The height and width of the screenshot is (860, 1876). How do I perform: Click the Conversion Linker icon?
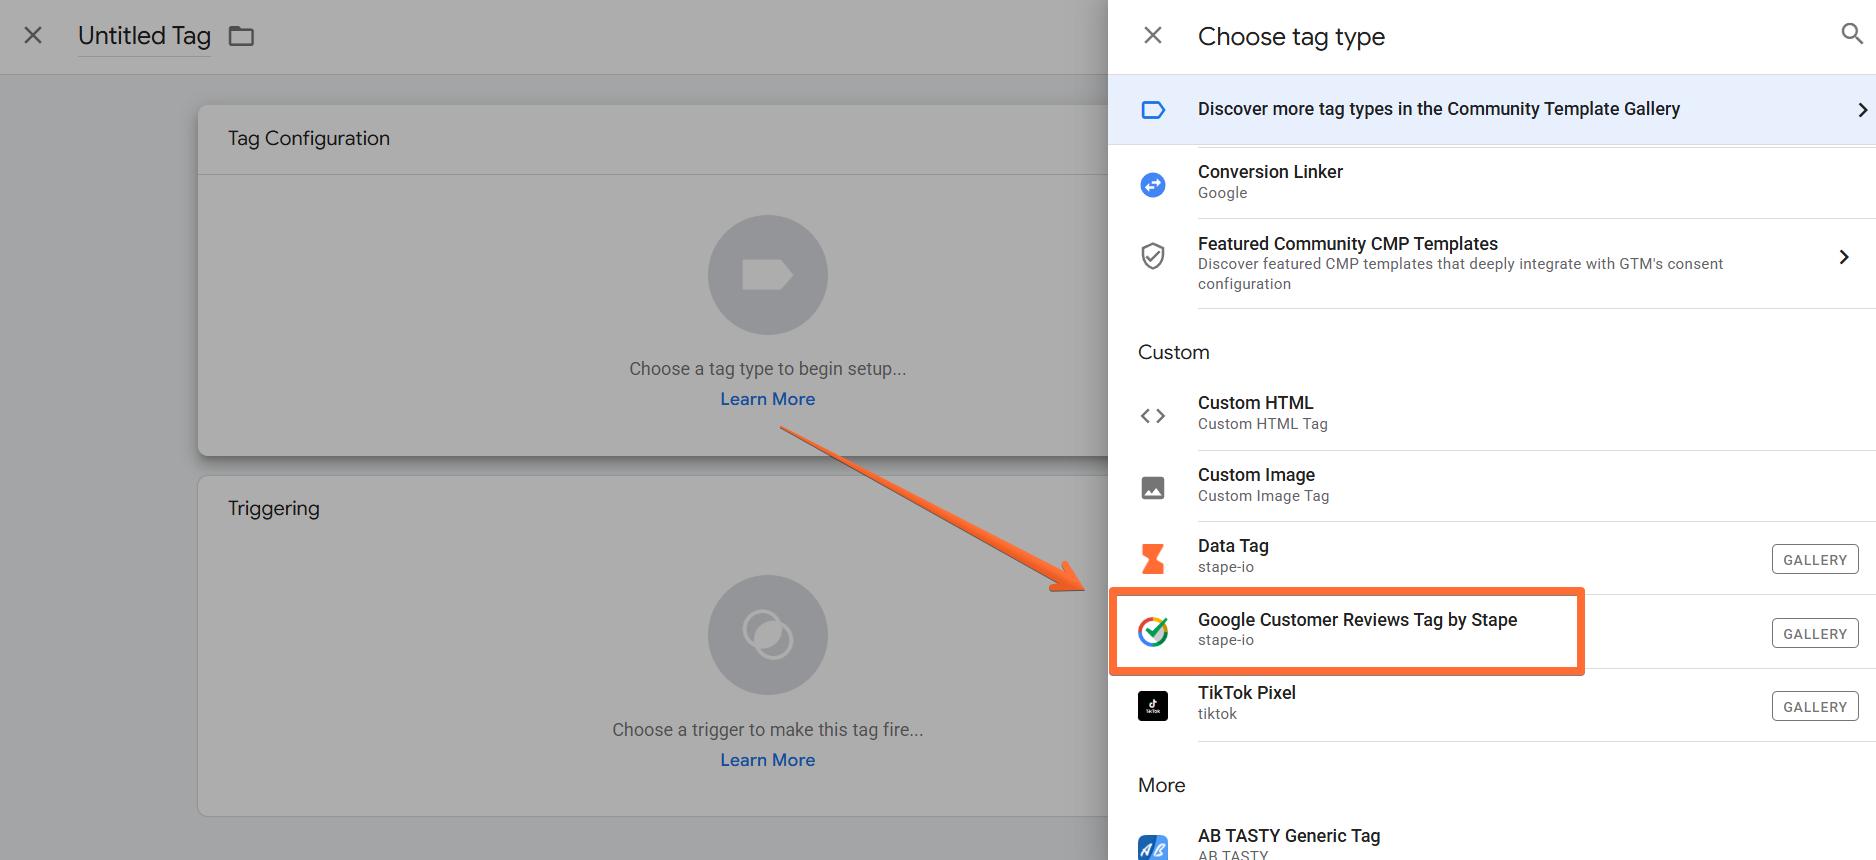(1153, 184)
